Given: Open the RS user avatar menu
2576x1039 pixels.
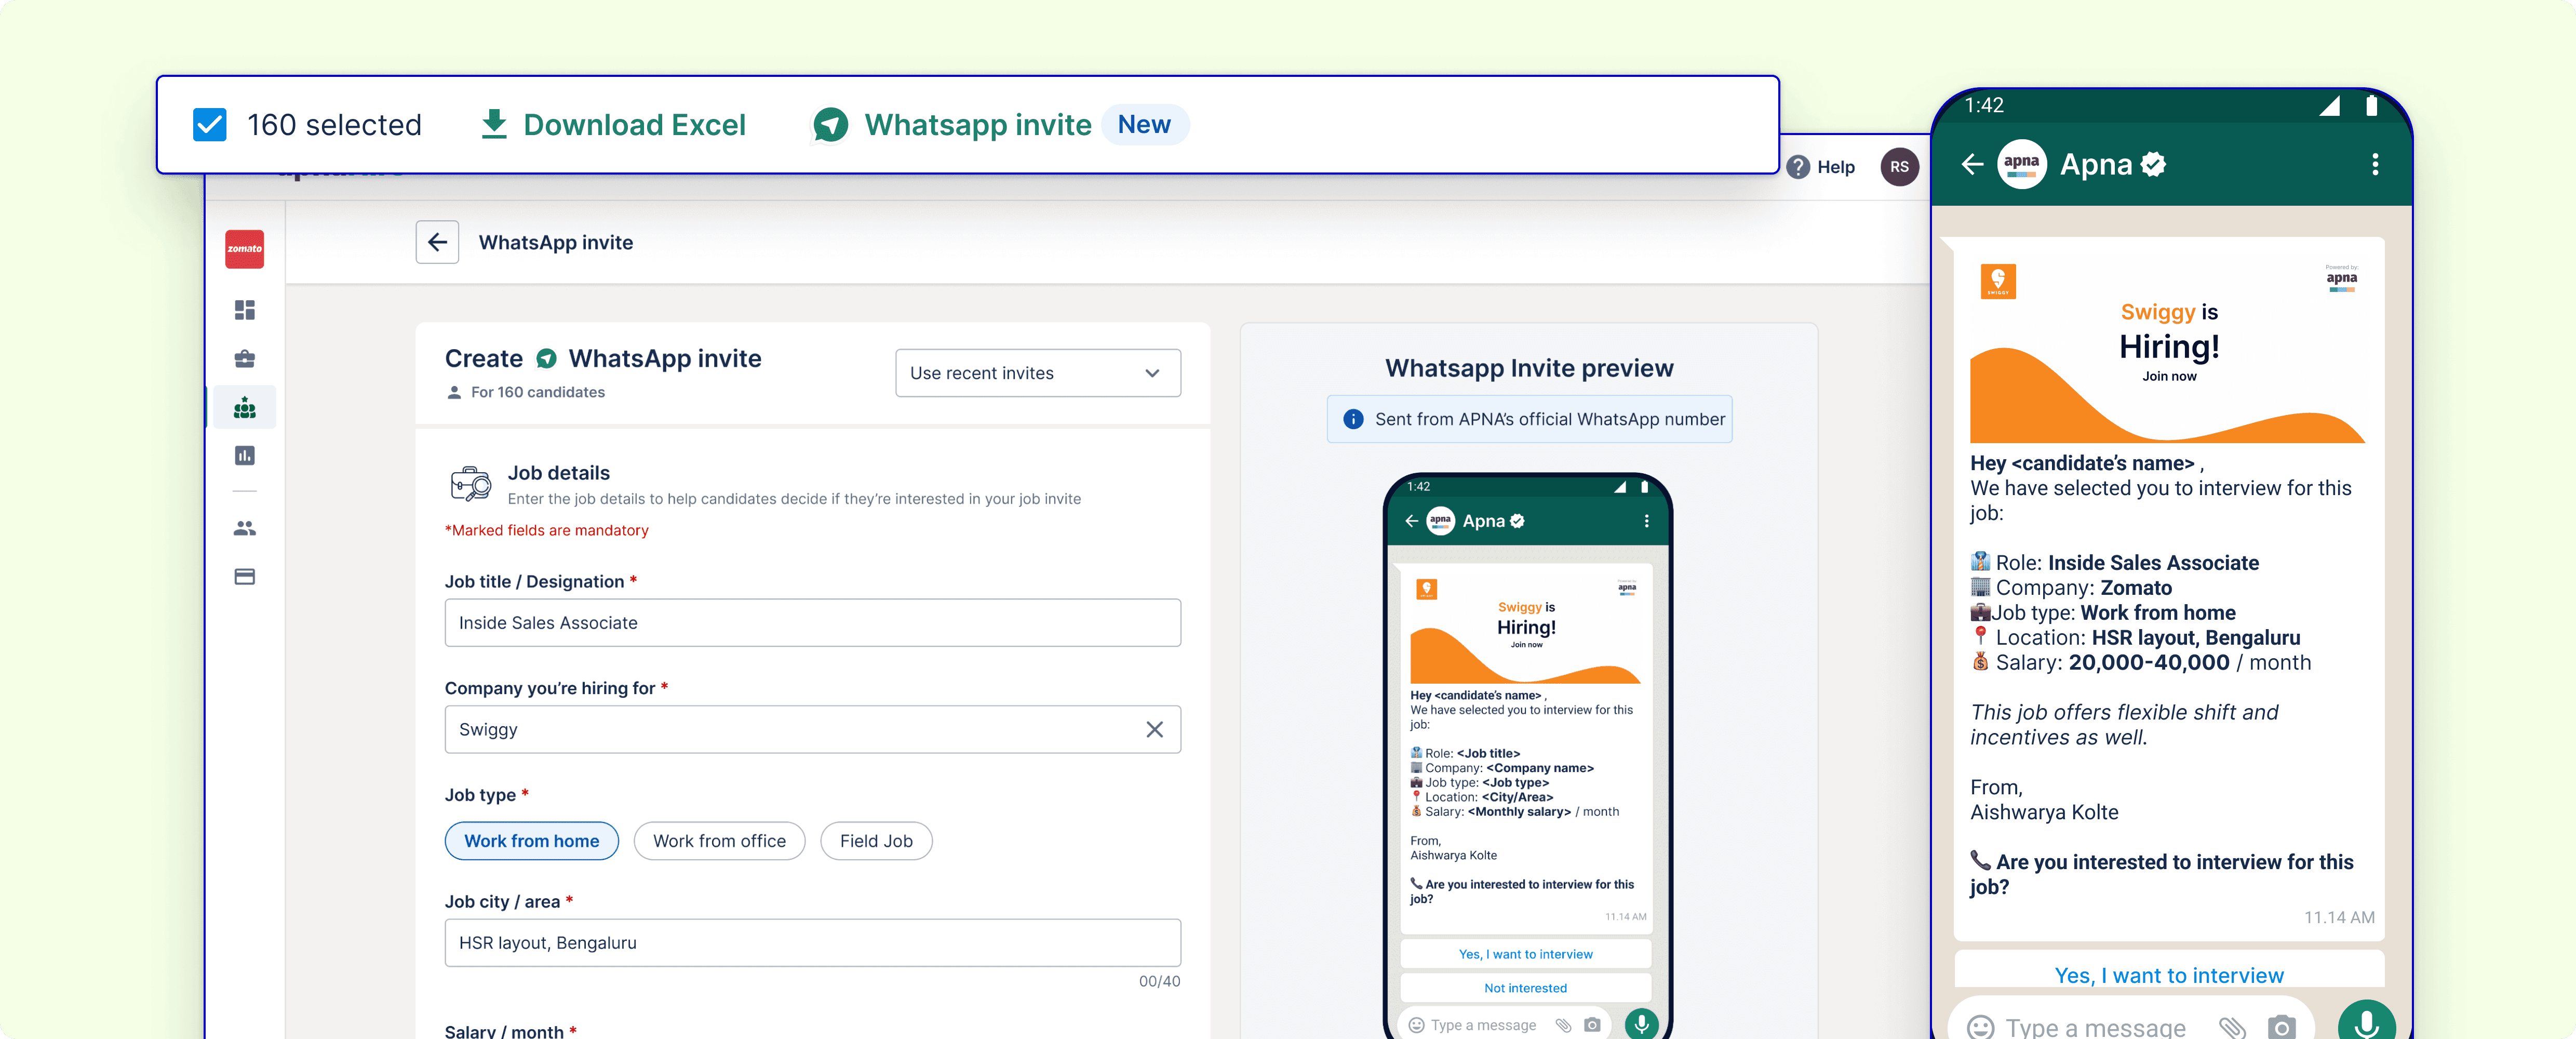Looking at the screenshot, I should click(1899, 167).
